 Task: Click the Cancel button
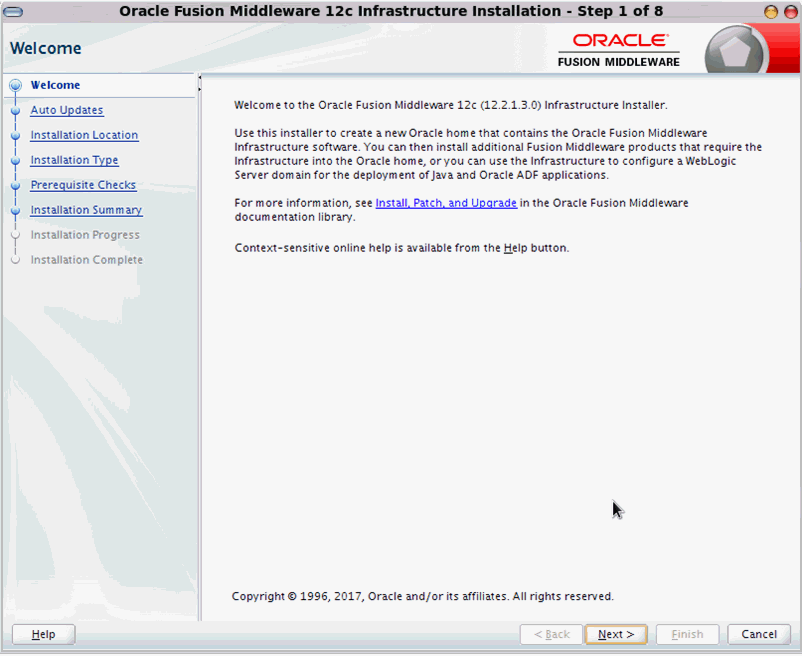point(759,635)
